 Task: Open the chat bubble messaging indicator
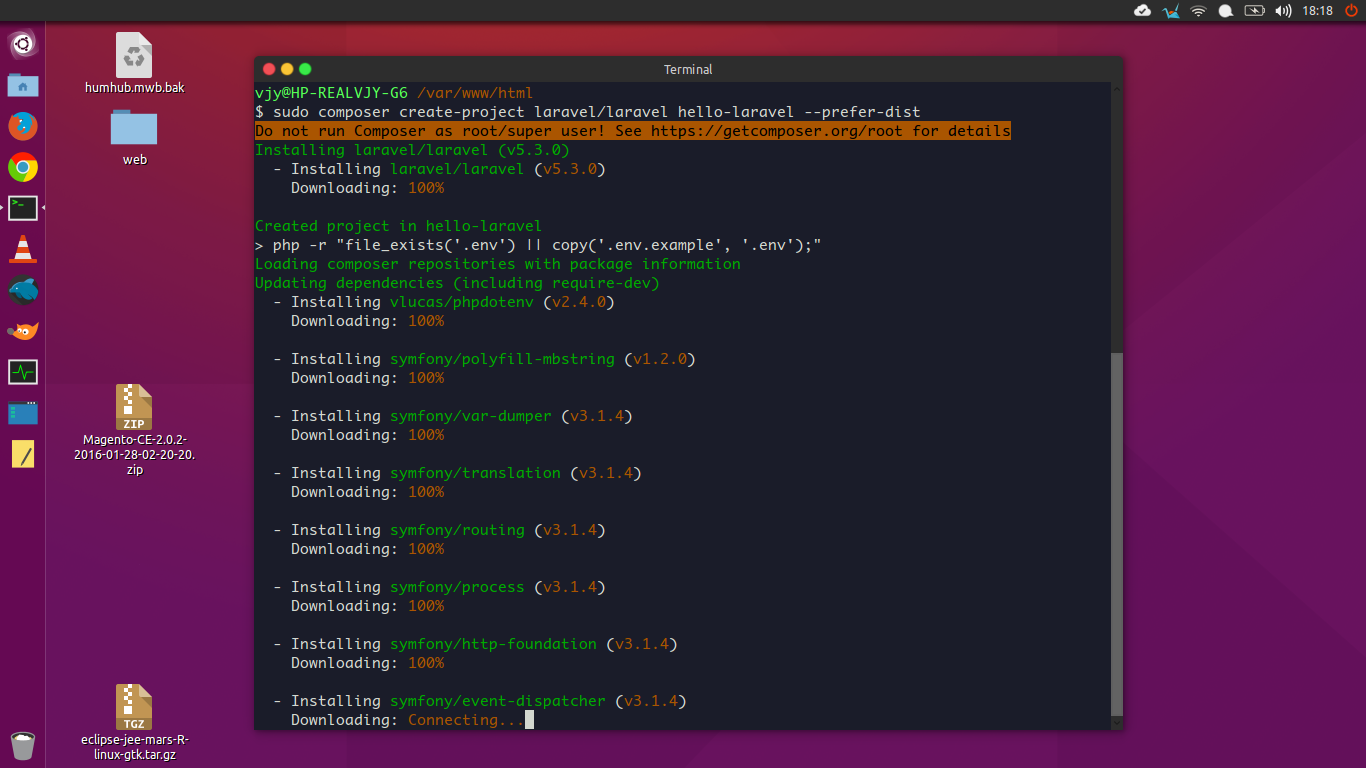pos(1224,11)
